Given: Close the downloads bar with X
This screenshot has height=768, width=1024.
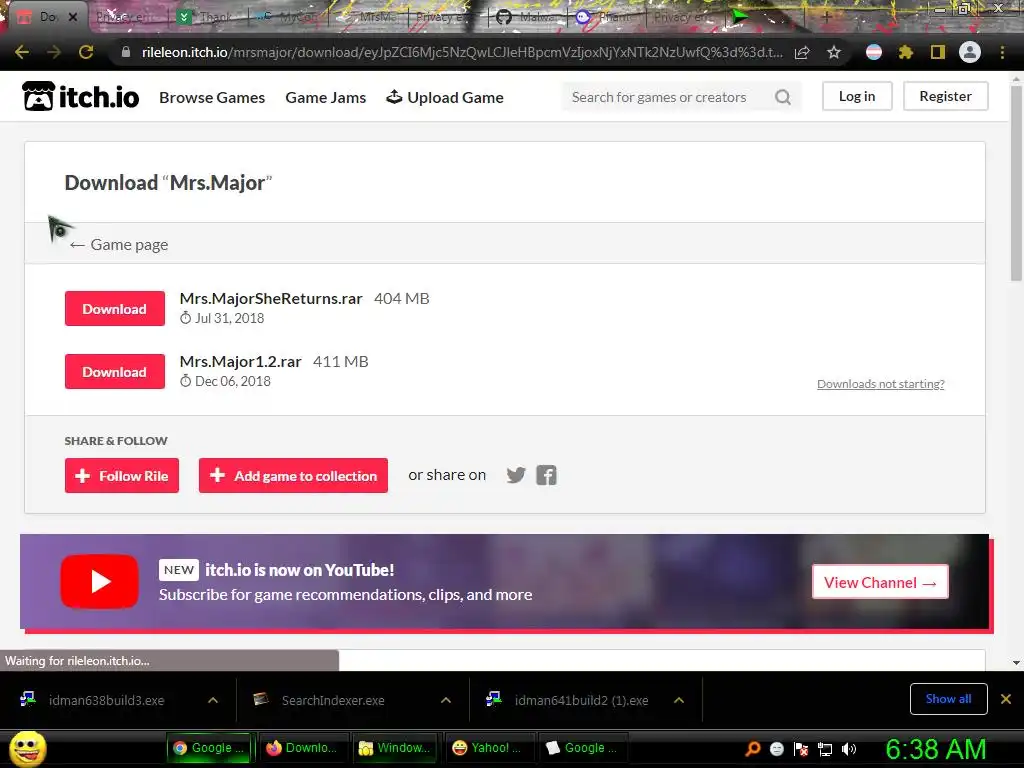Looking at the screenshot, I should click(1006, 699).
